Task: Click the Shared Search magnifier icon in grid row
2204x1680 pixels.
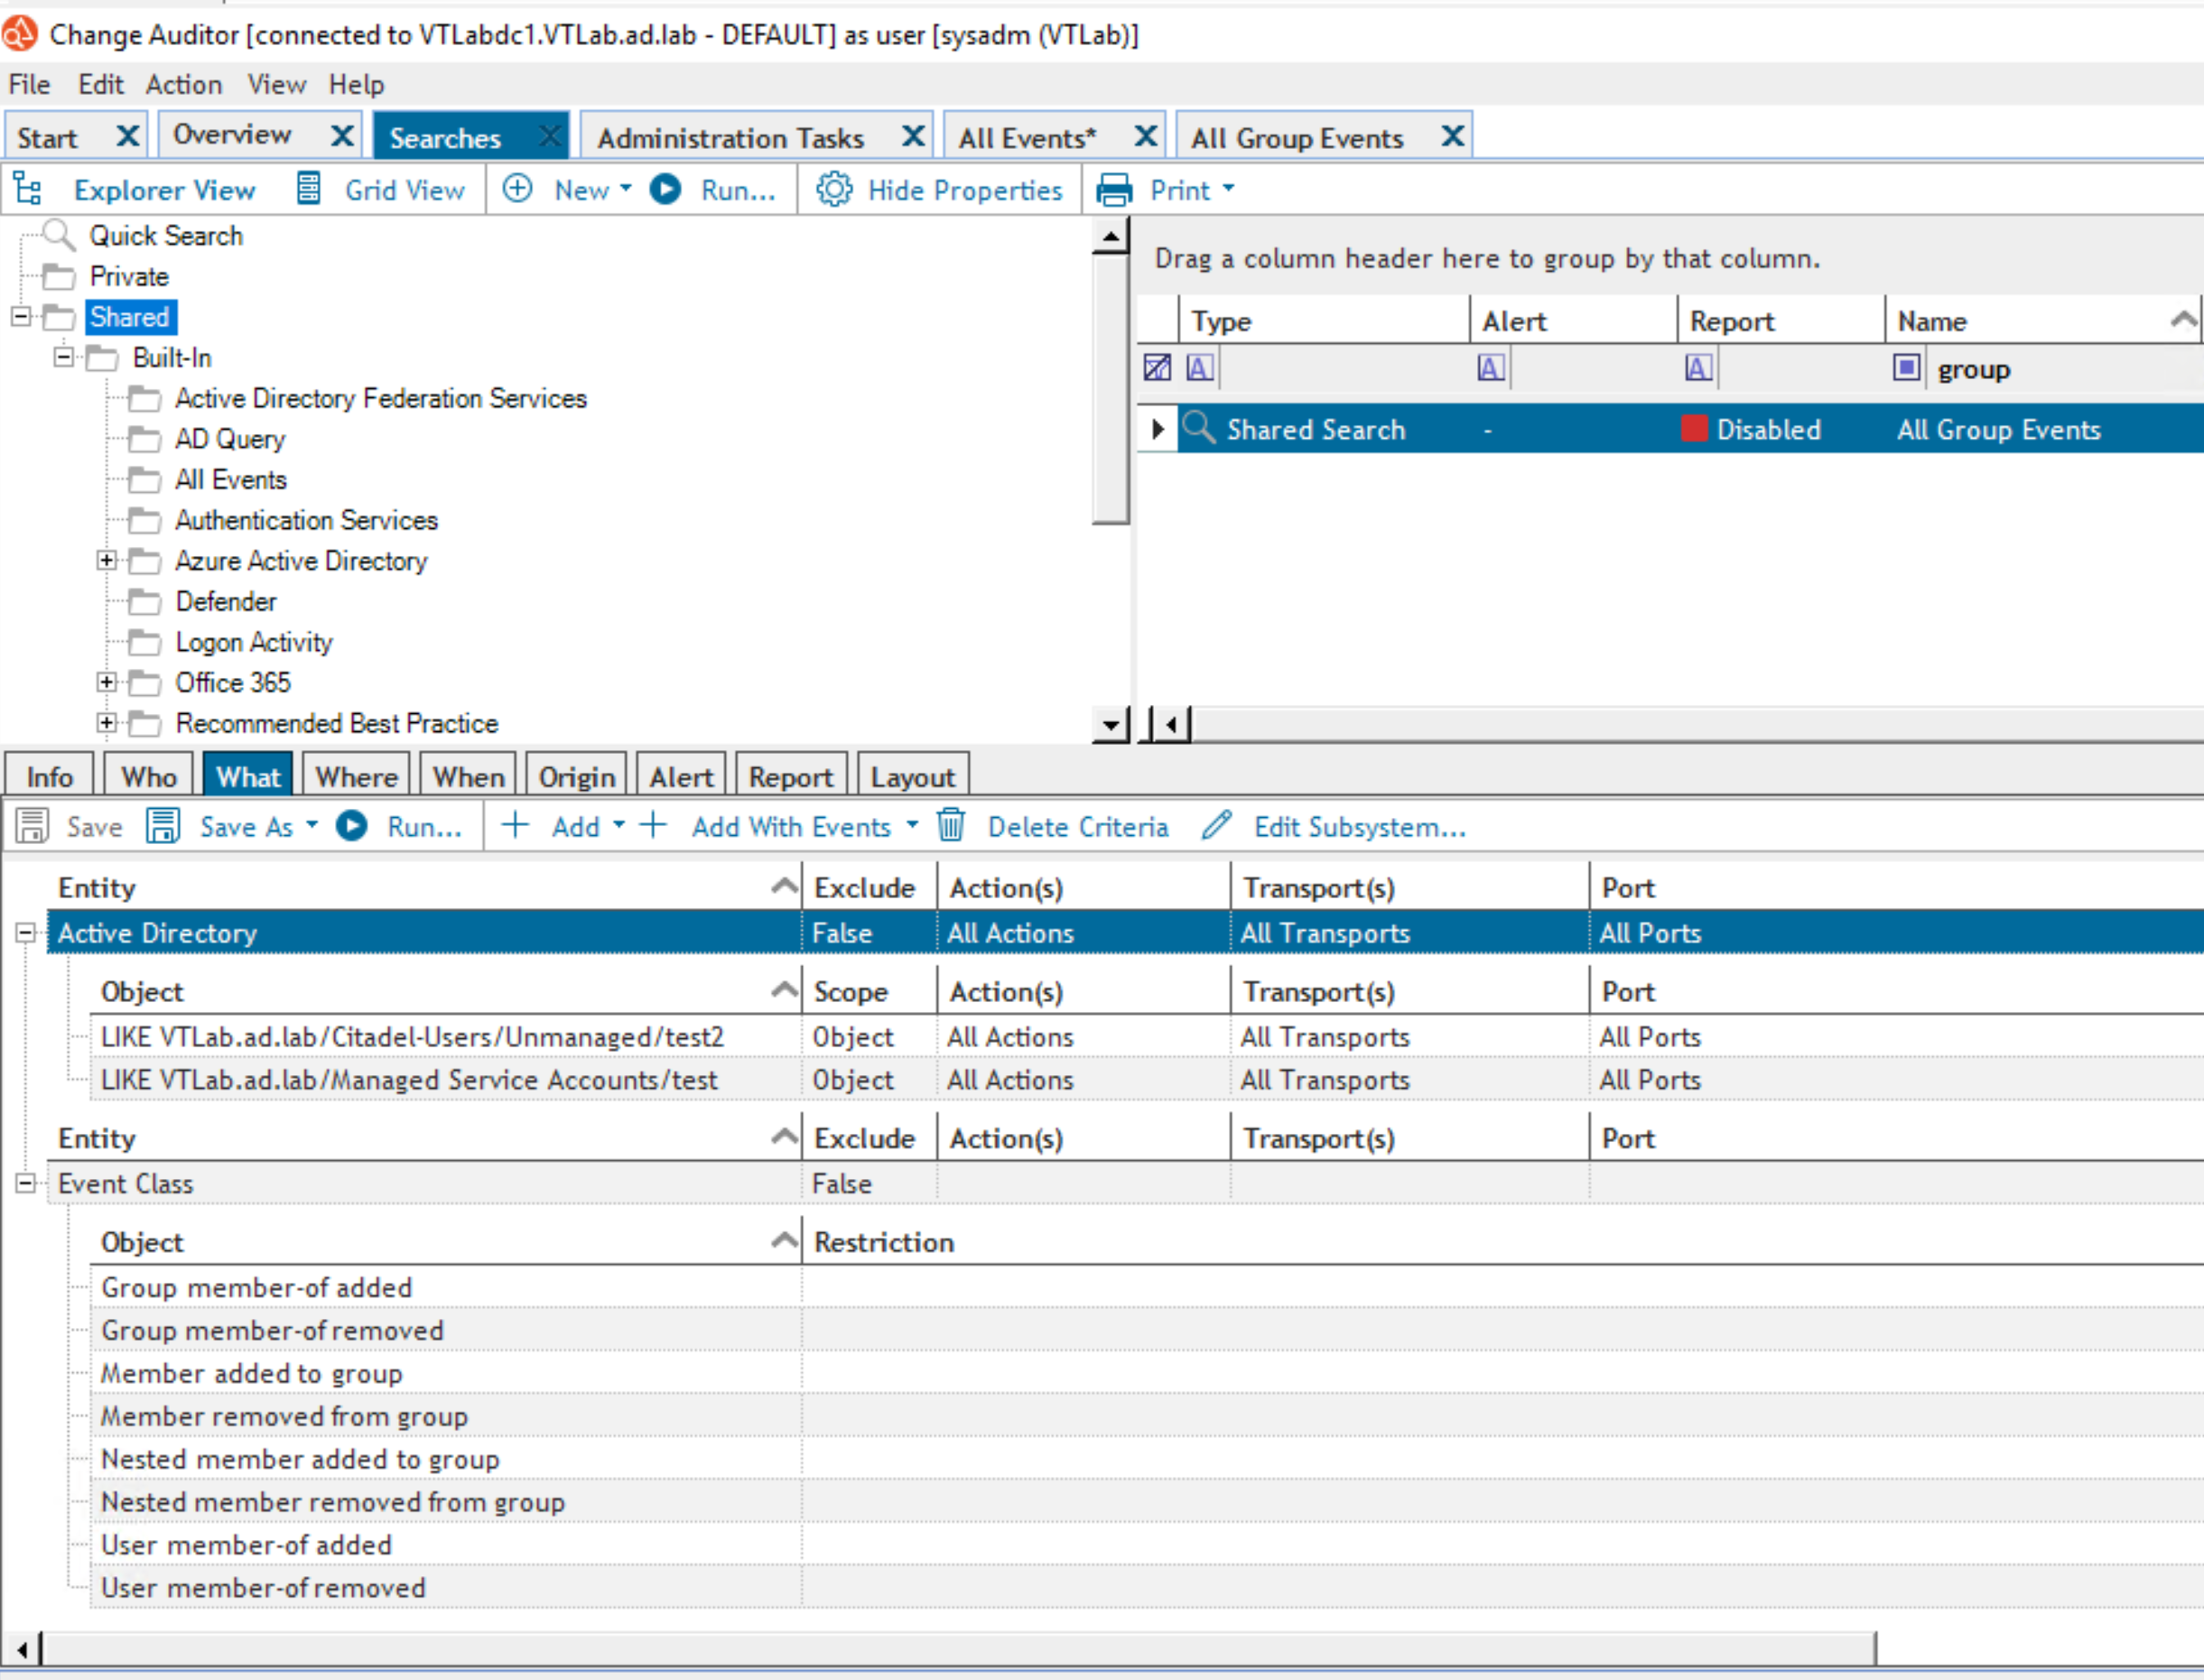Action: click(x=1199, y=428)
